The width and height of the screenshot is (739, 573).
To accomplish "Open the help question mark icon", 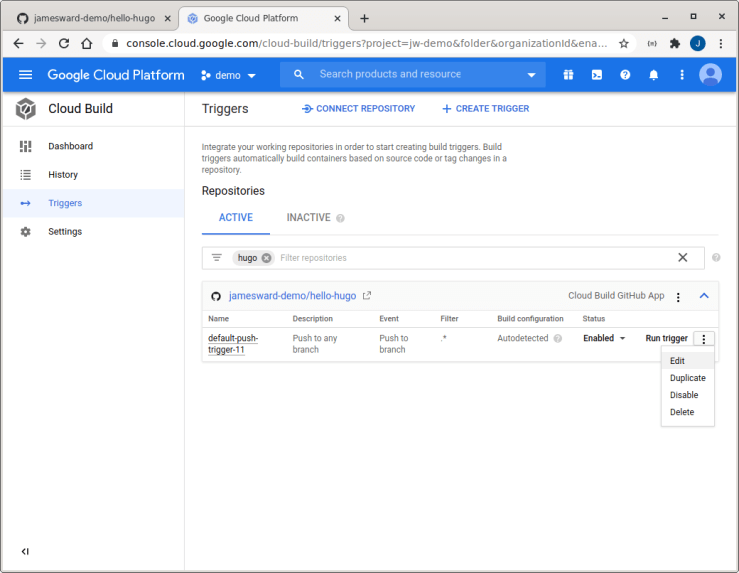I will tap(625, 75).
